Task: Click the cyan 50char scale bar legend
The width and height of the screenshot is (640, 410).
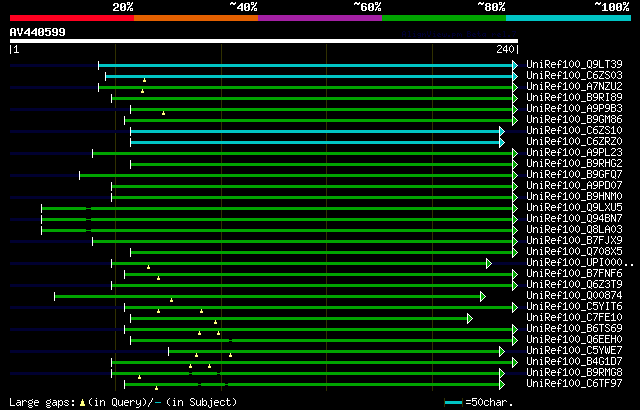Action: click(x=453, y=403)
